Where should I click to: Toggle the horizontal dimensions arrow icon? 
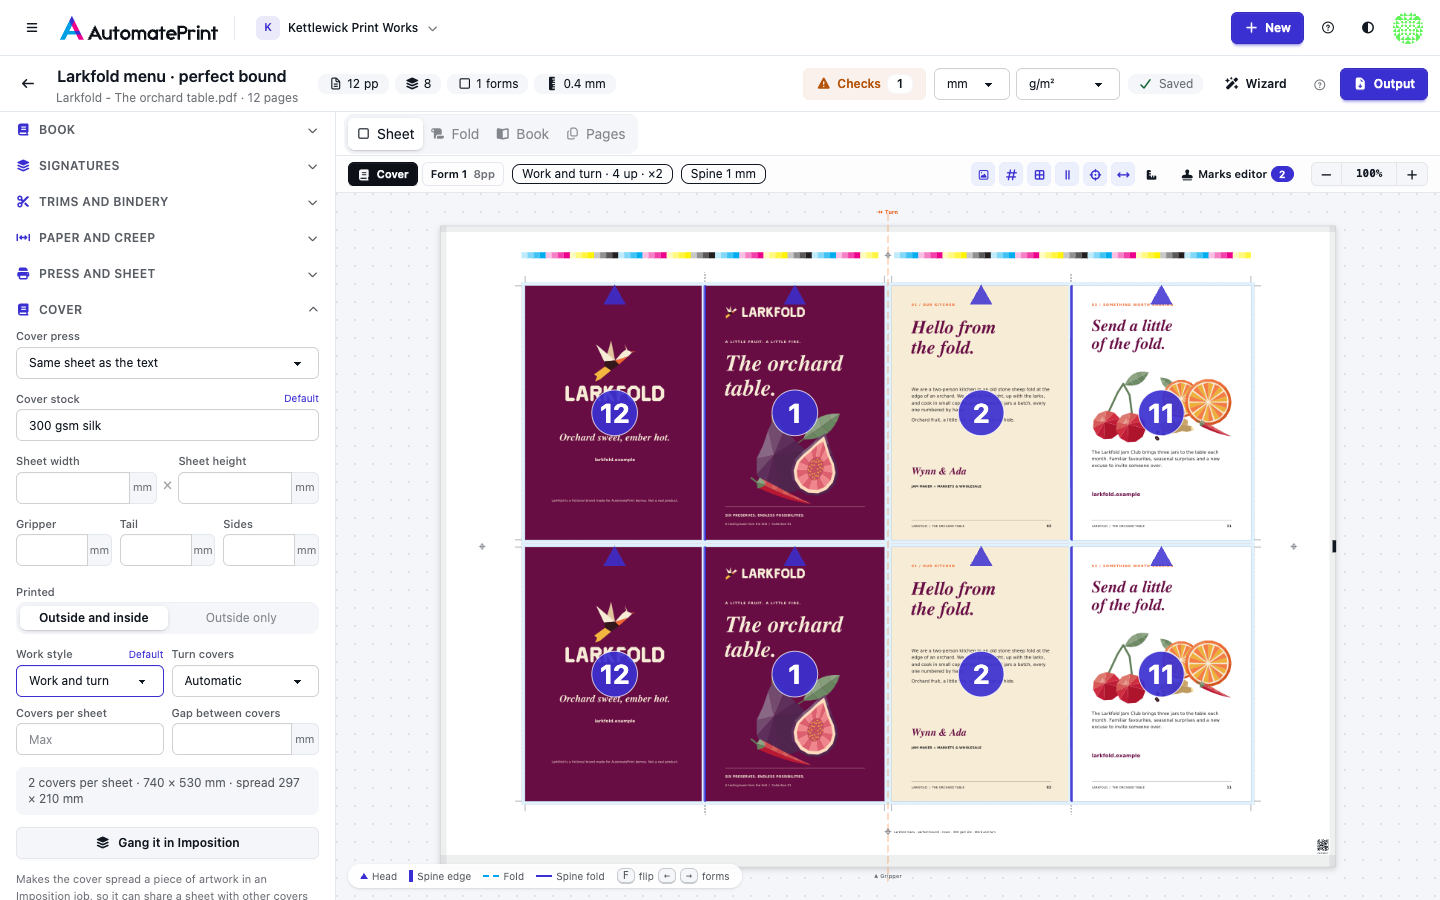point(1124,175)
